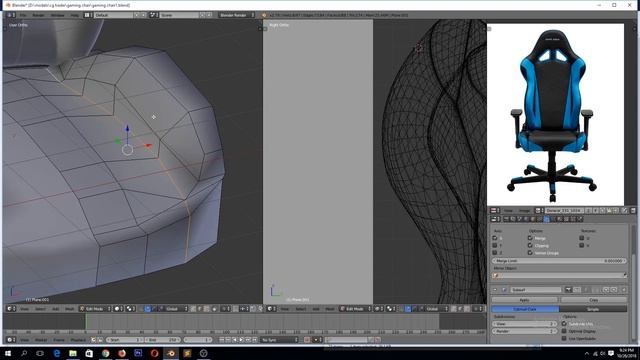Viewport: 640px width, 360px height.
Task: Click the screen layout browse icon
Action: pos(88,15)
